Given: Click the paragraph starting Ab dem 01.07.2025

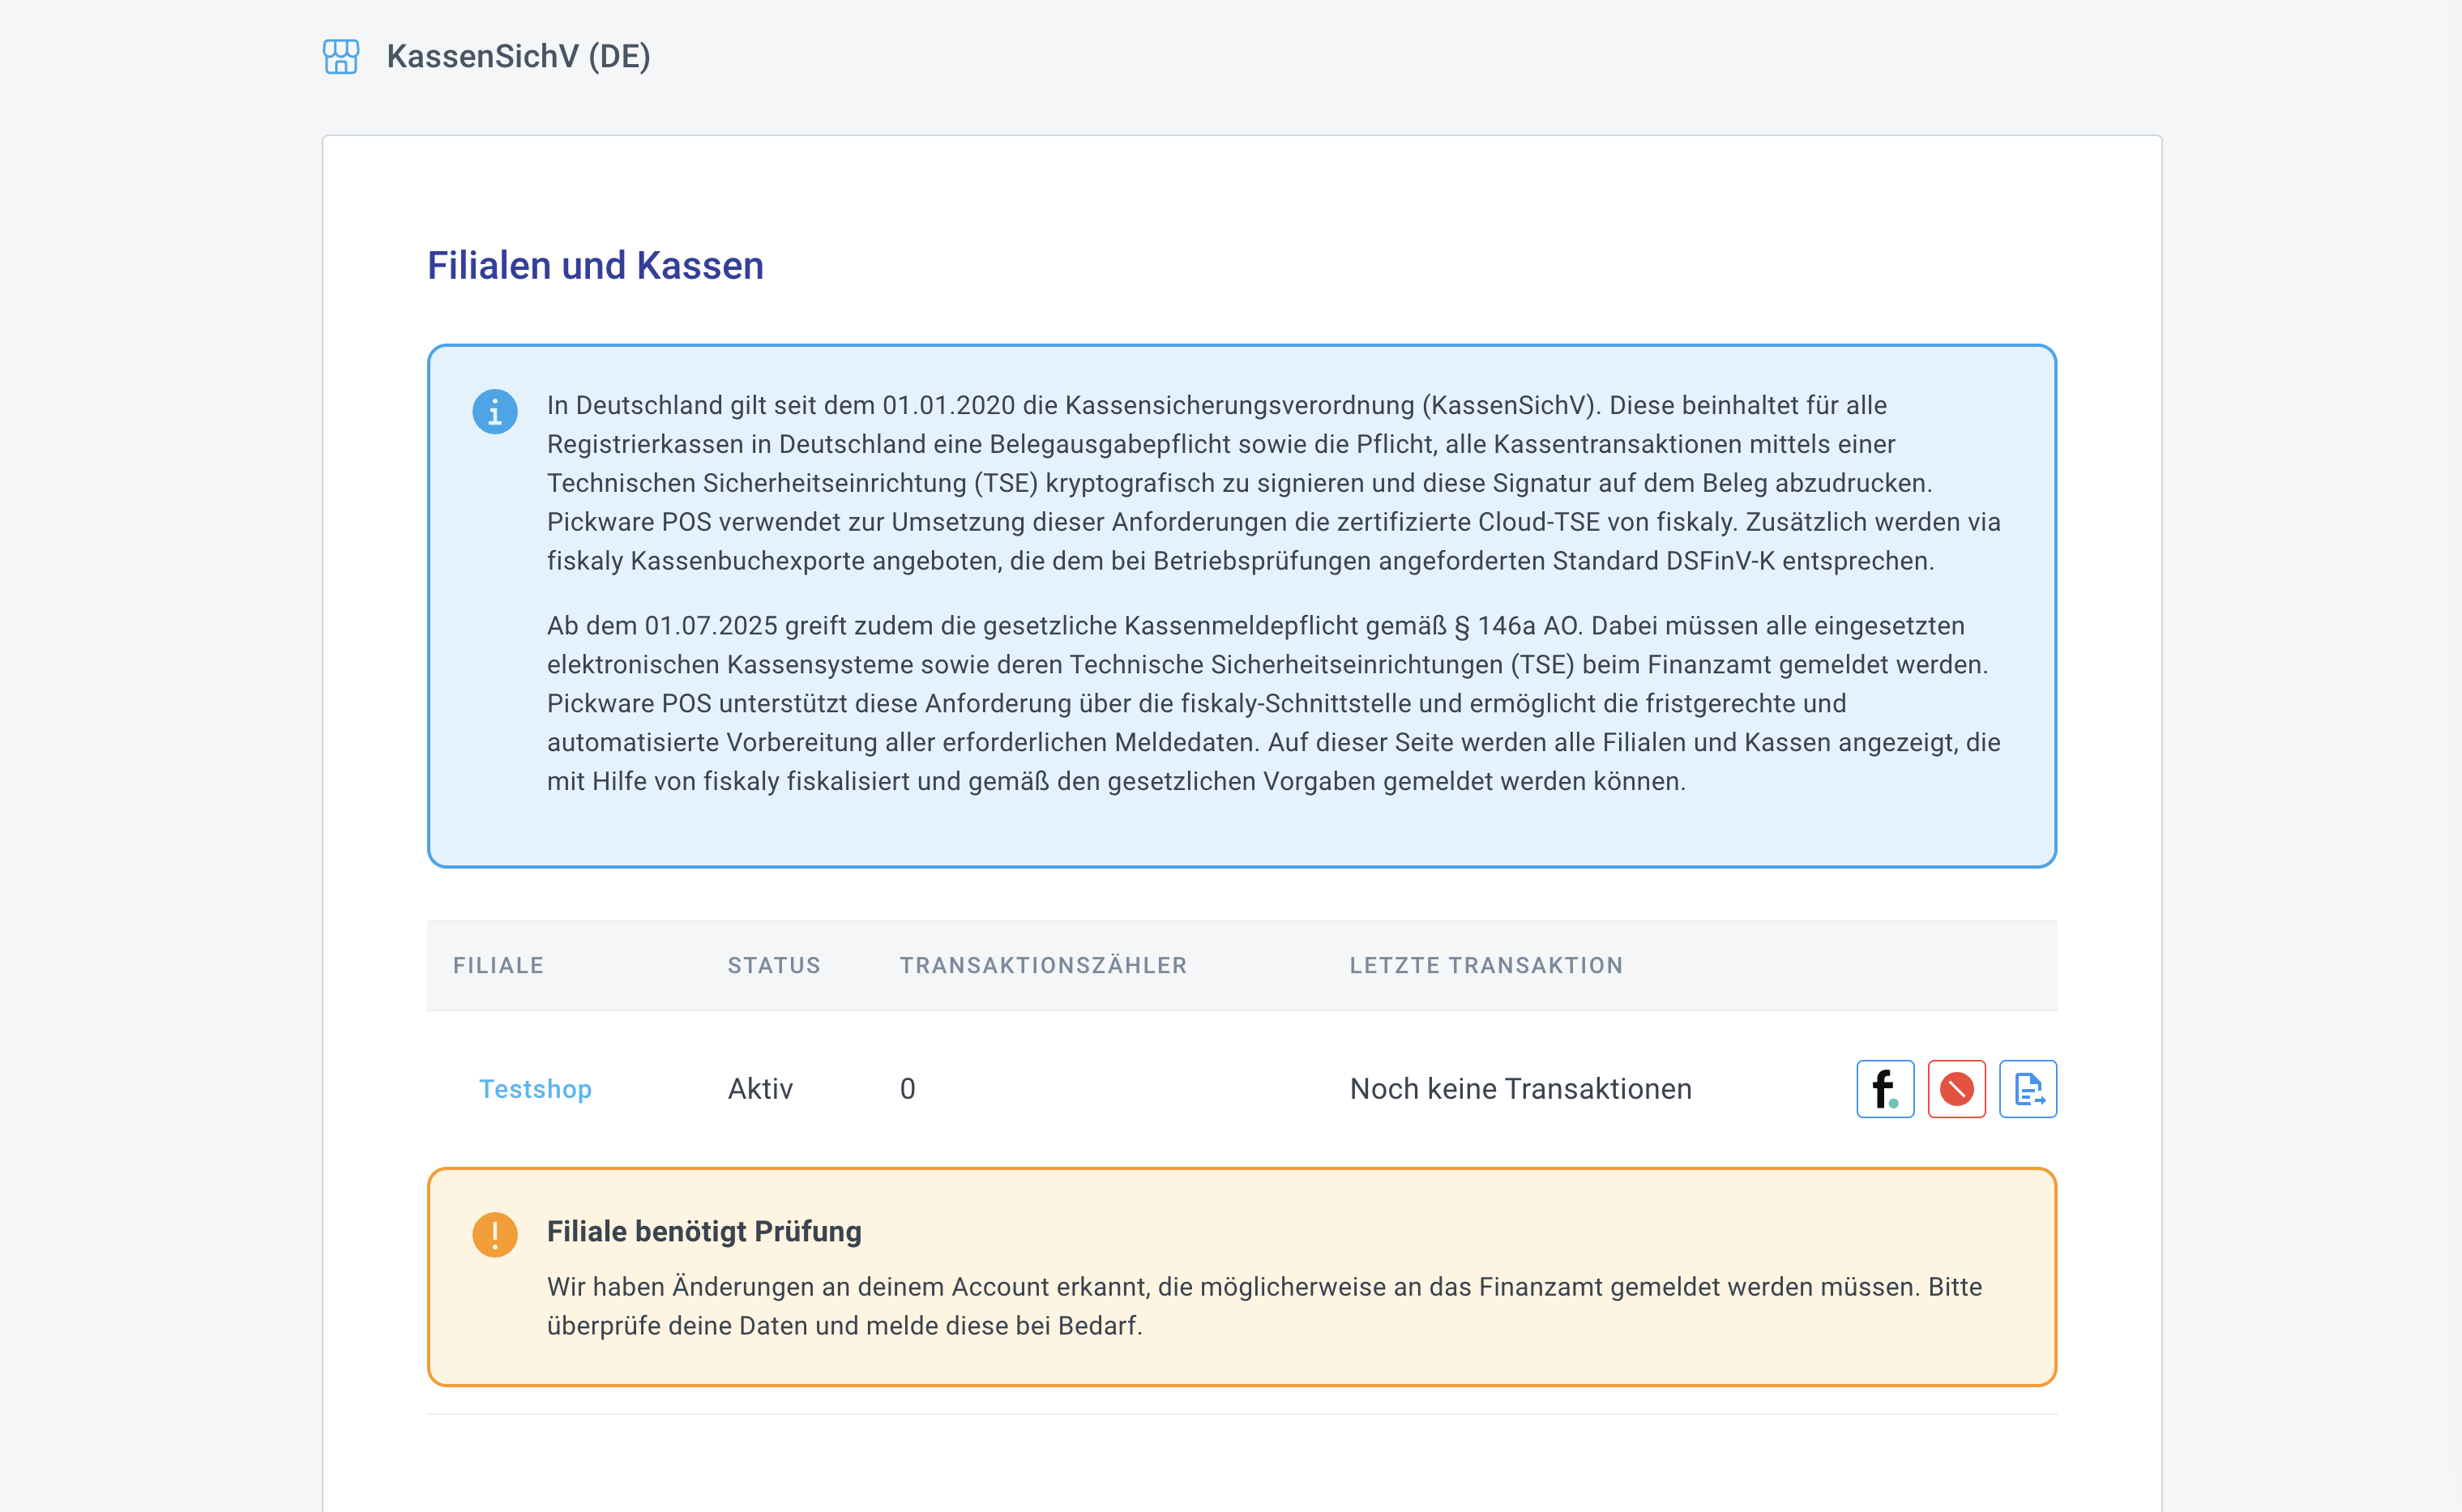Looking at the screenshot, I should pos(1272,703).
